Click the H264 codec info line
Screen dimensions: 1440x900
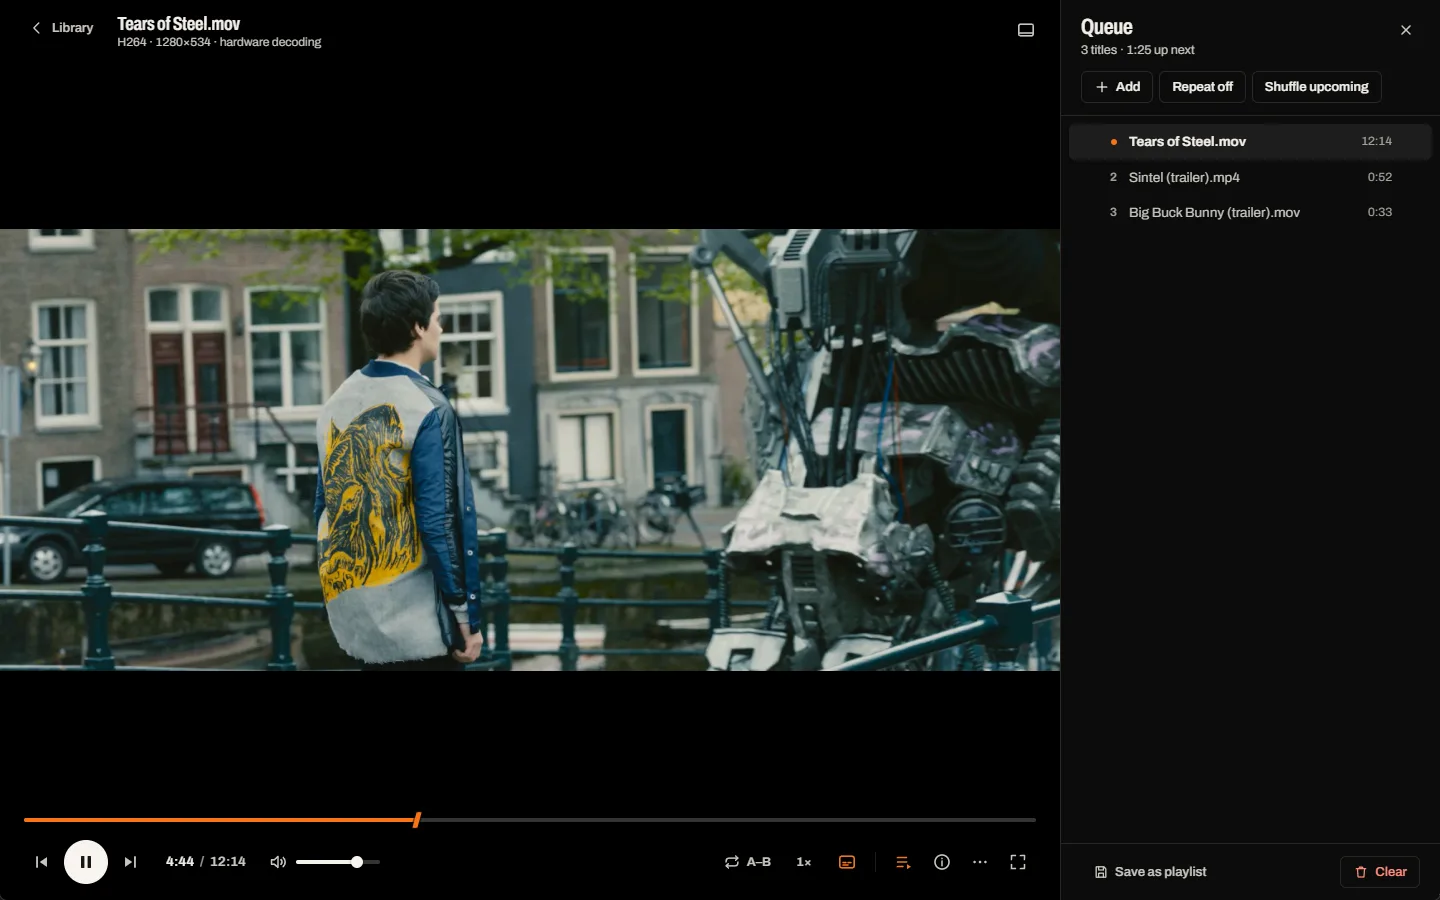tap(219, 42)
